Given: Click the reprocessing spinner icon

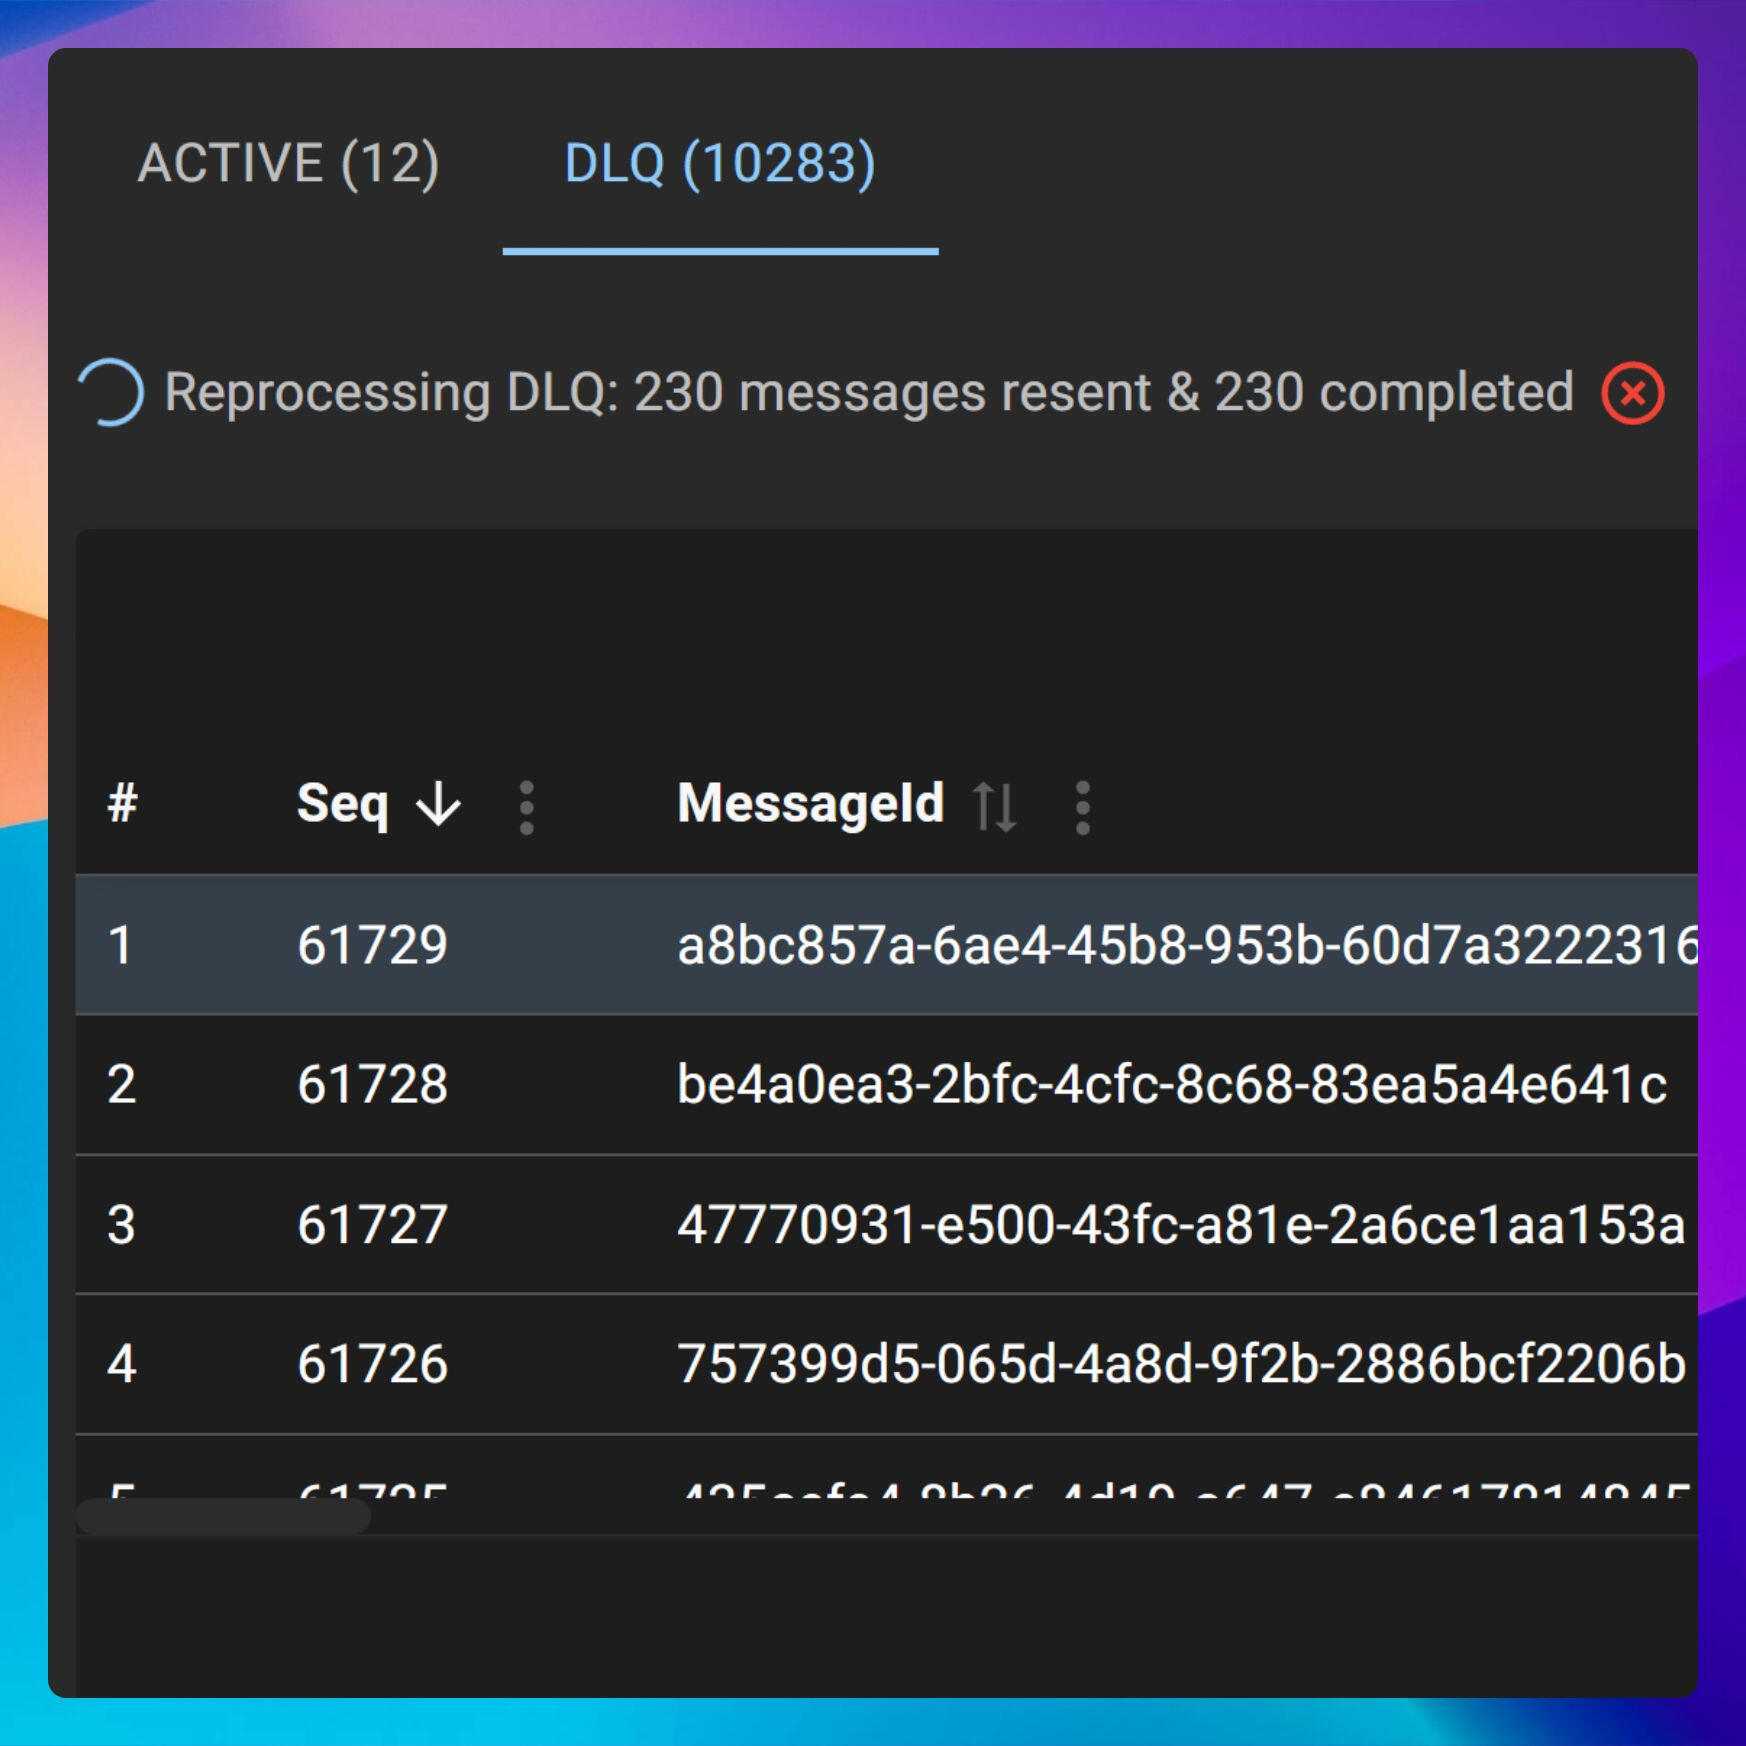Looking at the screenshot, I should 112,392.
